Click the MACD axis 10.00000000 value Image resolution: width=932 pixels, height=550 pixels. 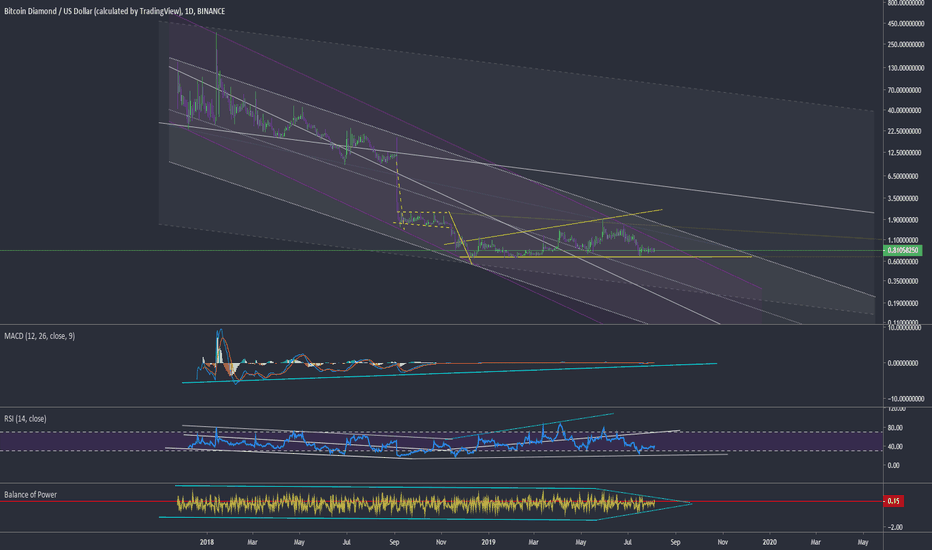point(906,328)
